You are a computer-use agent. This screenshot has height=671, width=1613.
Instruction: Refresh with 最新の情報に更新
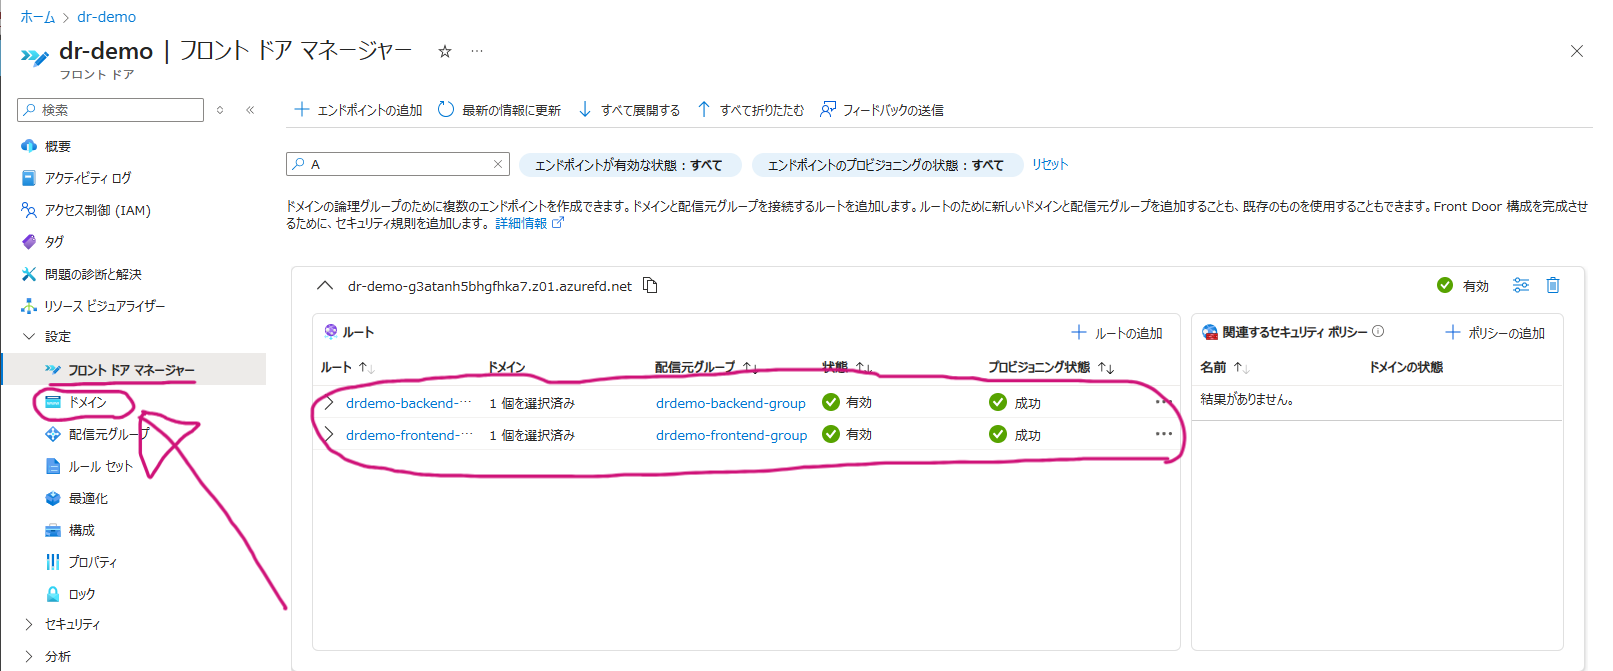[x=499, y=110]
